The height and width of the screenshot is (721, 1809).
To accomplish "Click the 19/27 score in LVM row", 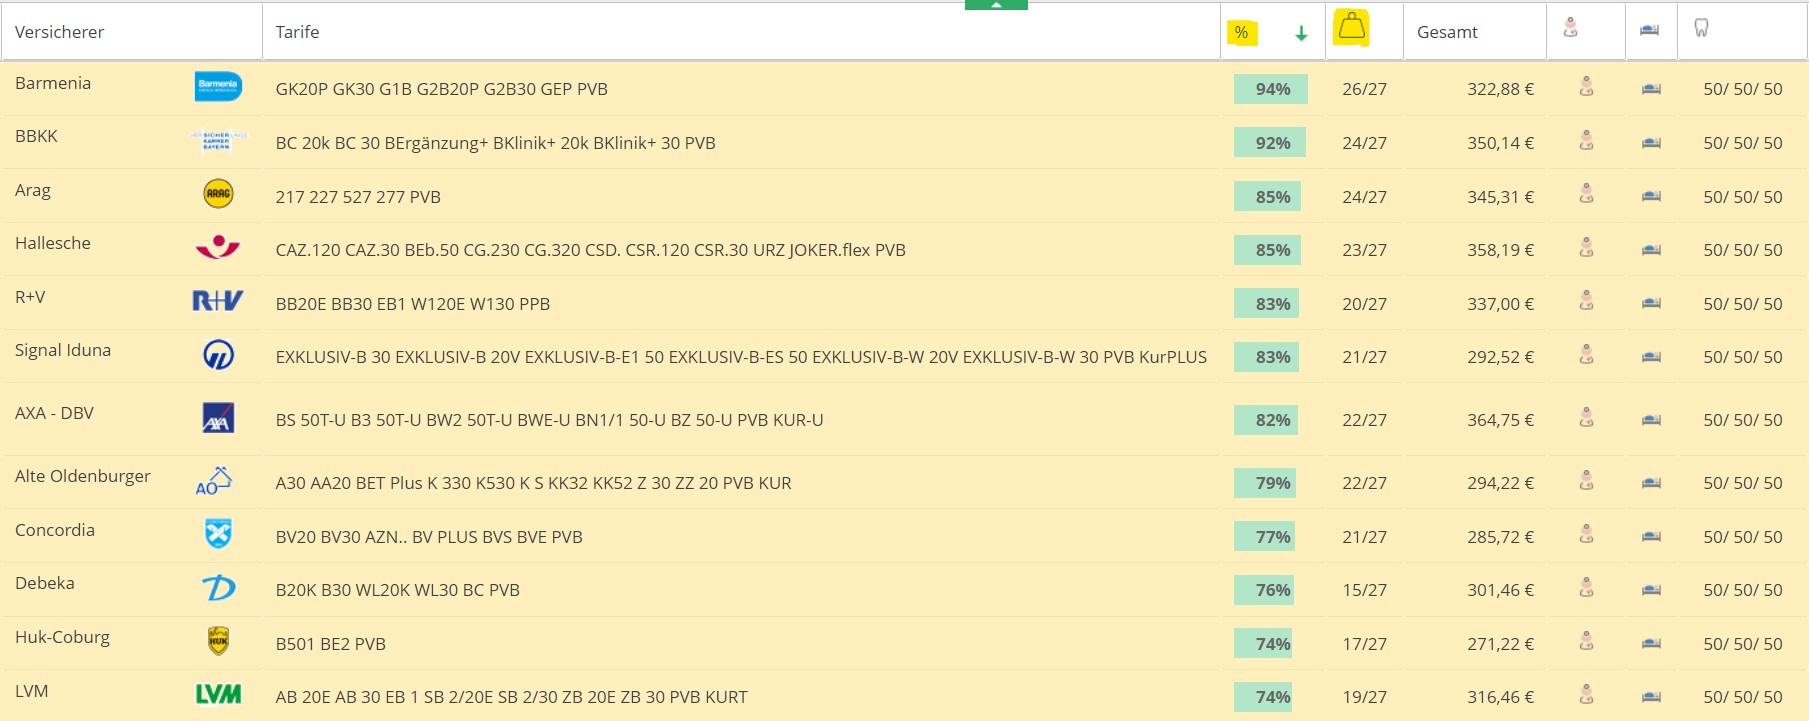I will [1364, 697].
